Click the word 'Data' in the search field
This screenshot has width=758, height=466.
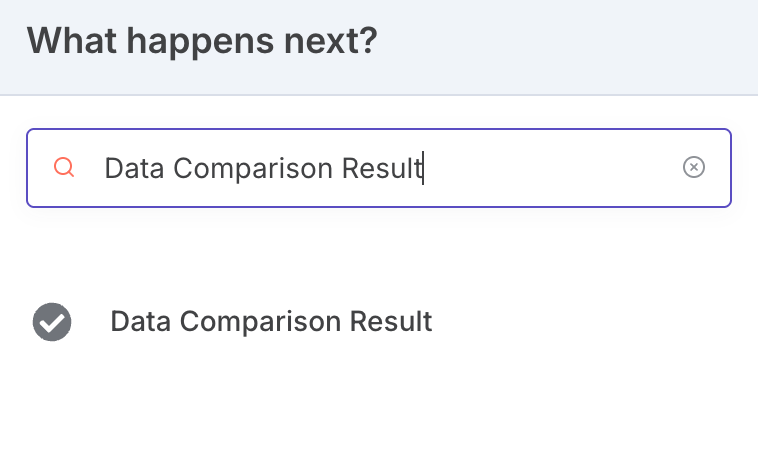(134, 168)
